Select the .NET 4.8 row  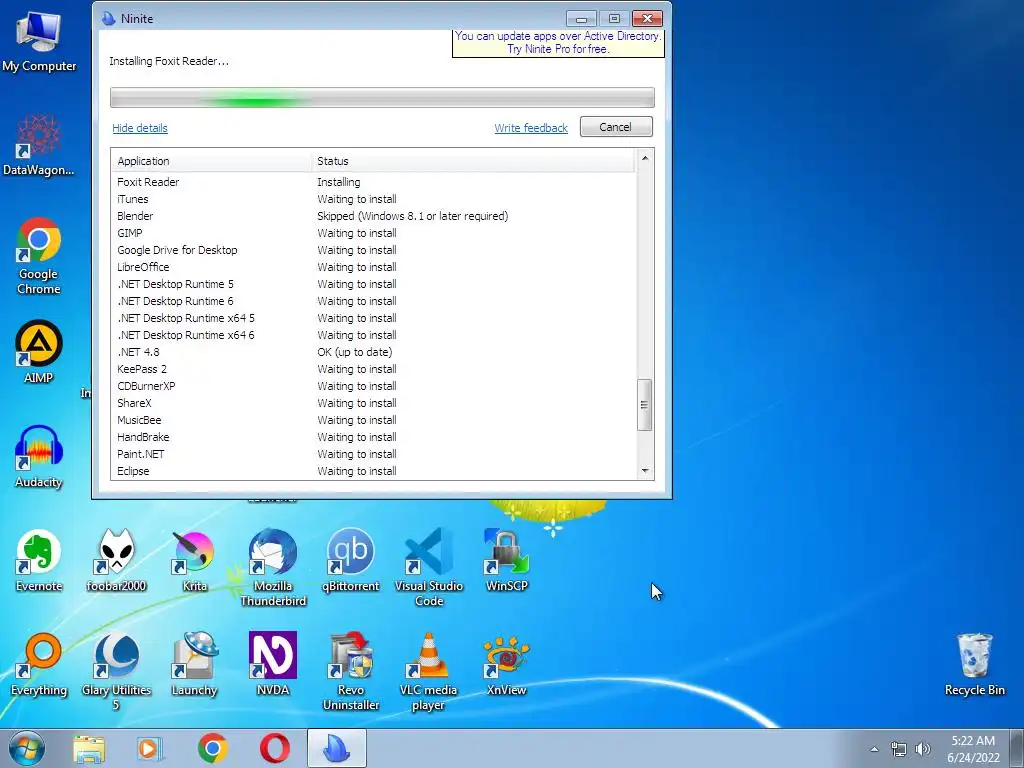[373, 352]
